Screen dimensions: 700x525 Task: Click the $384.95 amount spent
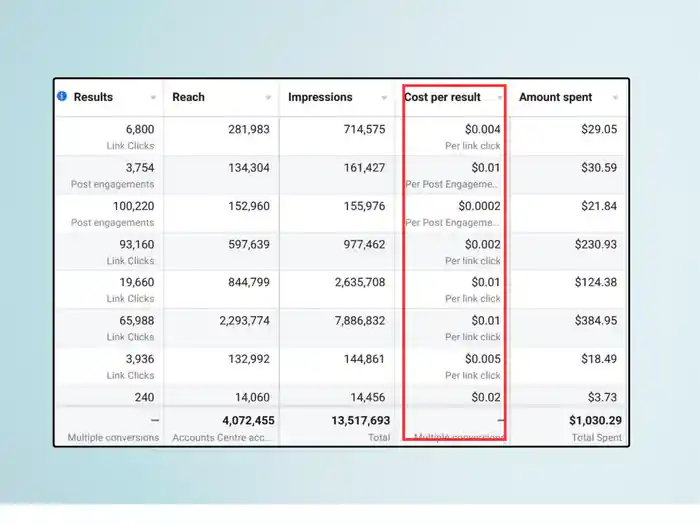(596, 321)
